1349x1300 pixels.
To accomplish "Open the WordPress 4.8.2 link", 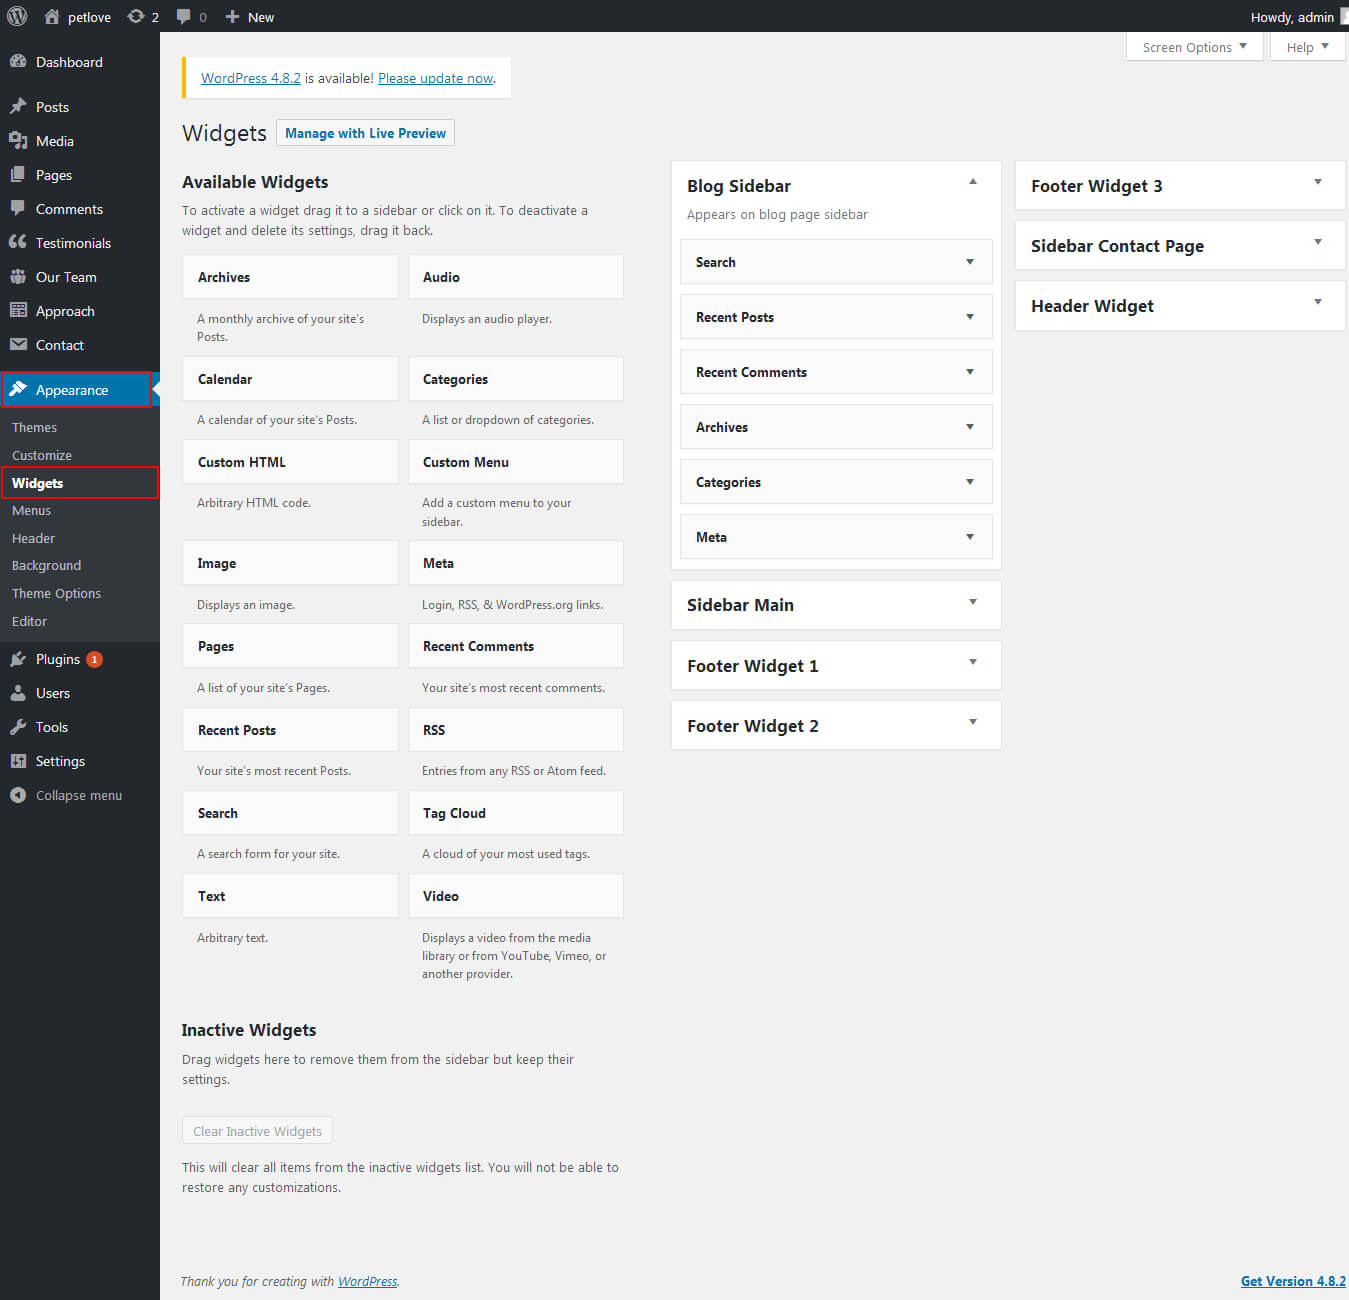I will 250,78.
